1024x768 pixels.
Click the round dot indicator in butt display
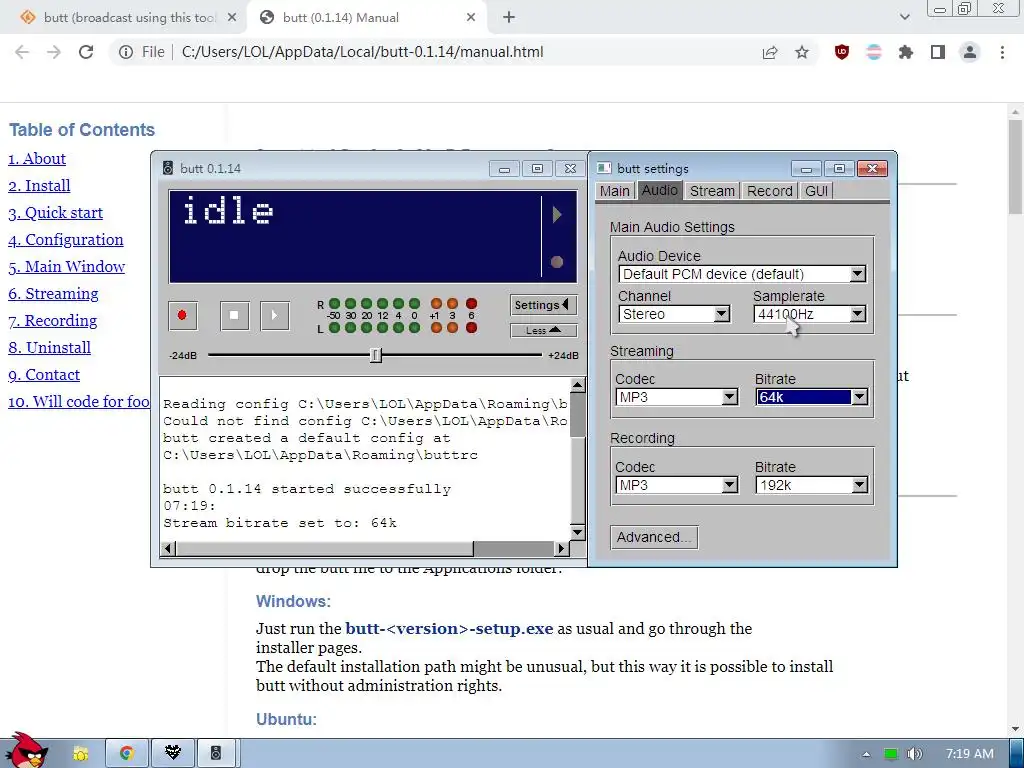(x=557, y=262)
